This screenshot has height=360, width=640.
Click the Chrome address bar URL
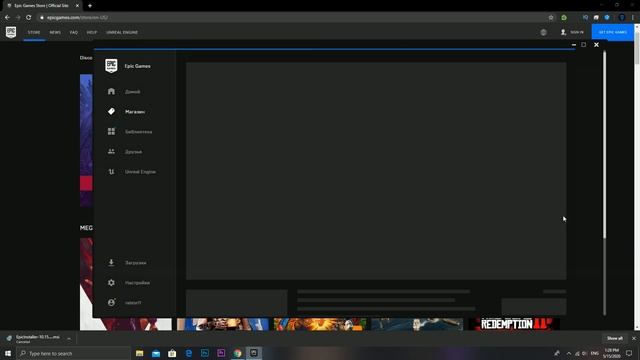(78, 18)
